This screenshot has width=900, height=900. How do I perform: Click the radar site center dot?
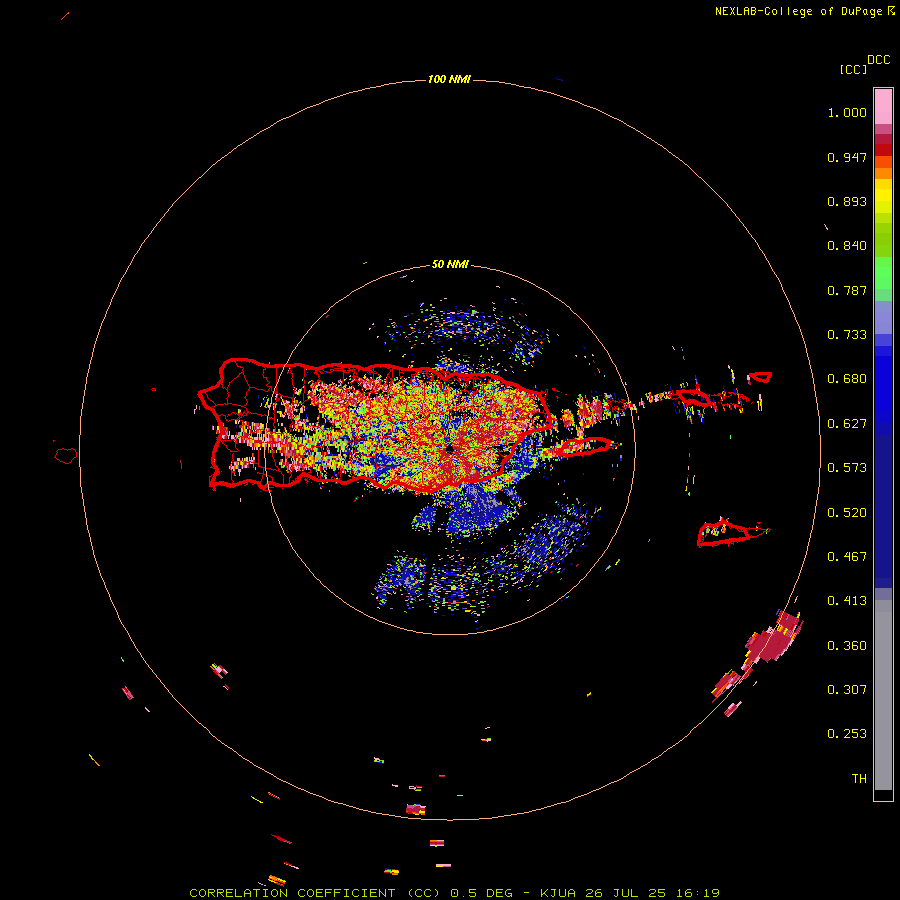click(450, 449)
